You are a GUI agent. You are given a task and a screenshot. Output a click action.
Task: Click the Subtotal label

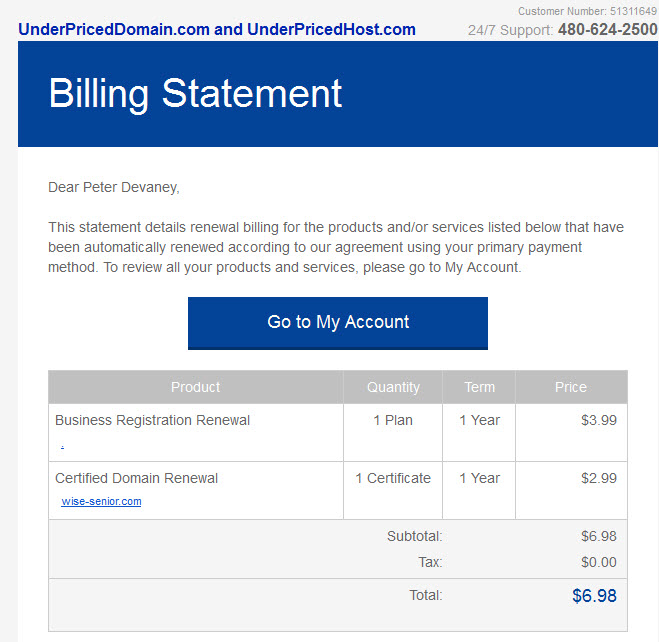point(414,536)
